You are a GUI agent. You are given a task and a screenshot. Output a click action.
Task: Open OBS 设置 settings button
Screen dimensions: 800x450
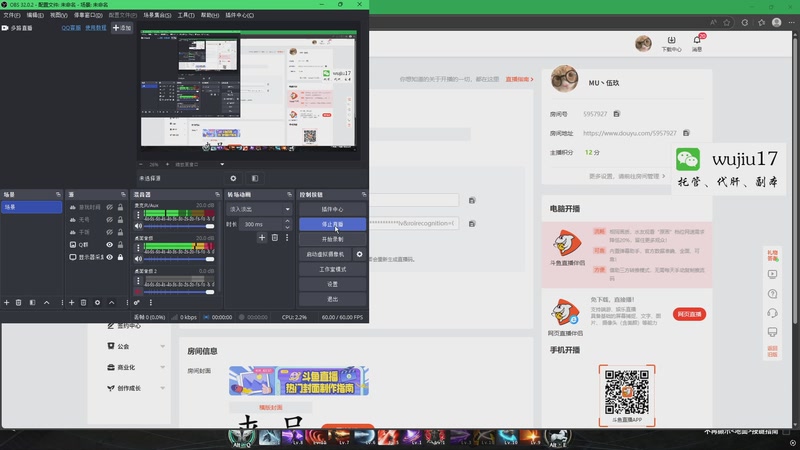pos(332,284)
